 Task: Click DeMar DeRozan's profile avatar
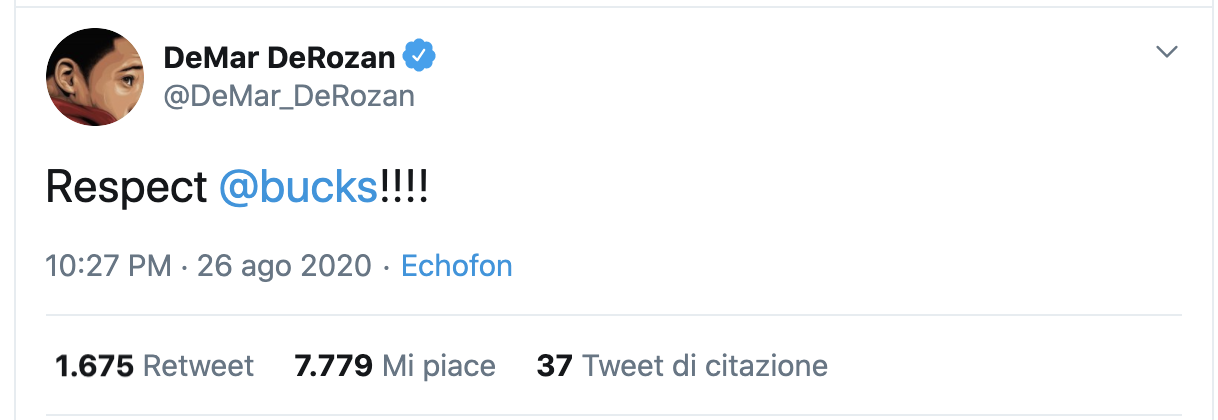[x=95, y=77]
